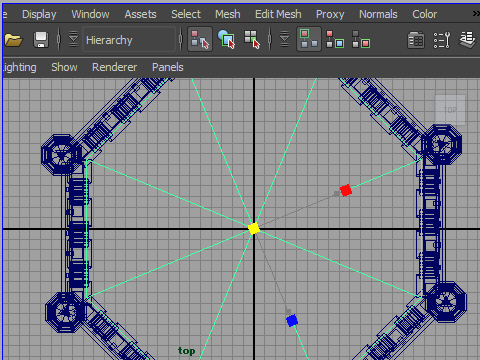Select by hierarchy and combinations icon
The height and width of the screenshot is (360, 480).
[x=200, y=39]
